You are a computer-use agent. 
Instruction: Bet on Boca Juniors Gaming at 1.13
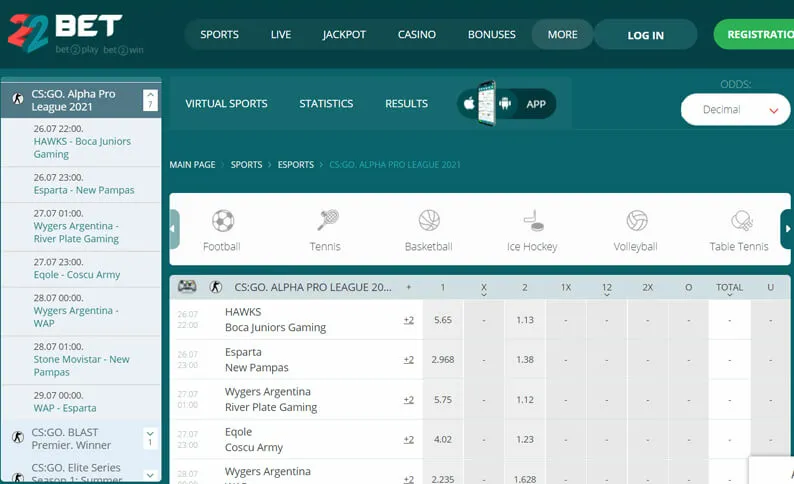[525, 320]
